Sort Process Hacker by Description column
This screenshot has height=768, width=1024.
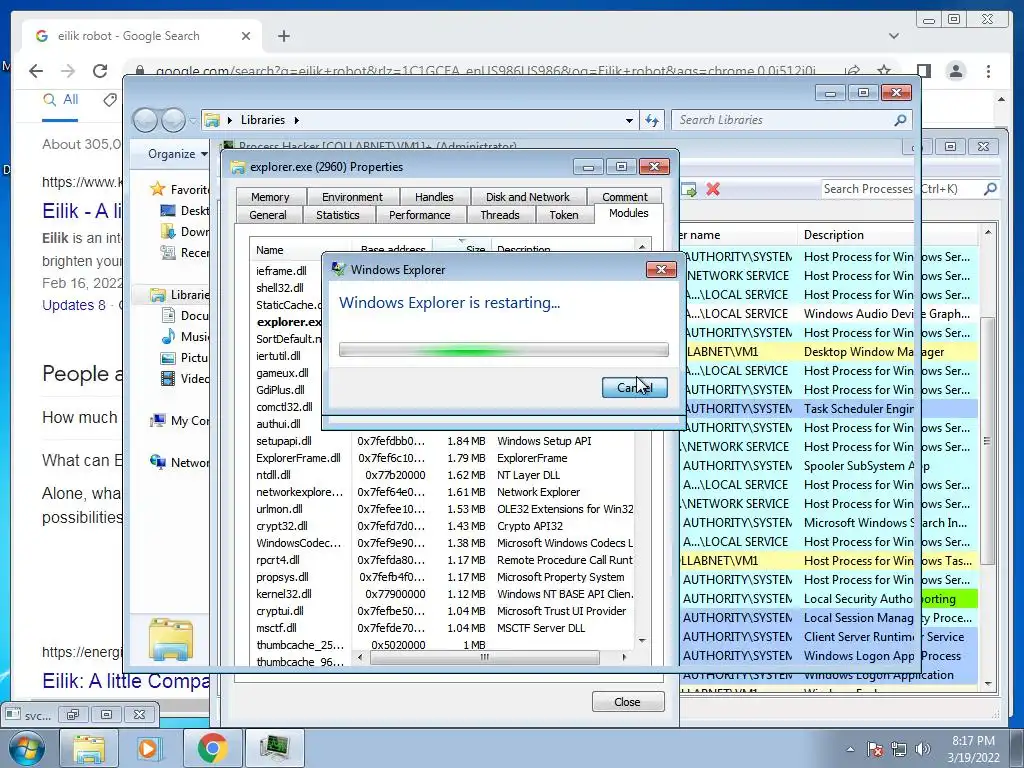coord(888,234)
